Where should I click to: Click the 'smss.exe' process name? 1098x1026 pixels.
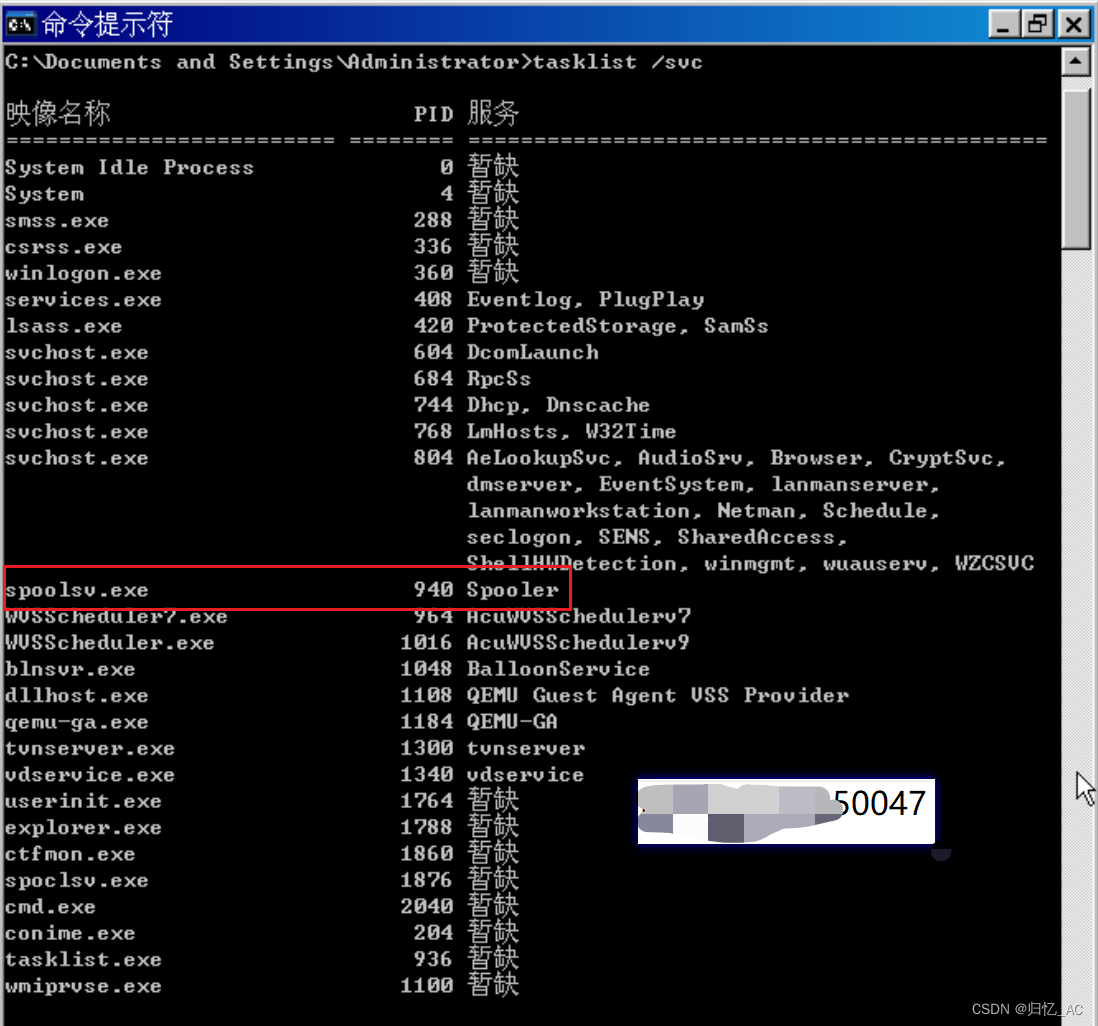click(57, 221)
